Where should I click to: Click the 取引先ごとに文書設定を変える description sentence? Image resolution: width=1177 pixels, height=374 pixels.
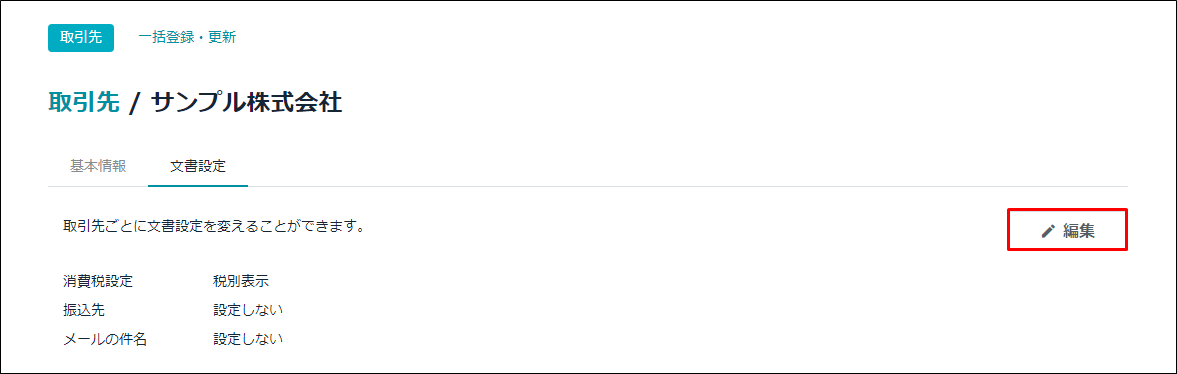tap(214, 225)
